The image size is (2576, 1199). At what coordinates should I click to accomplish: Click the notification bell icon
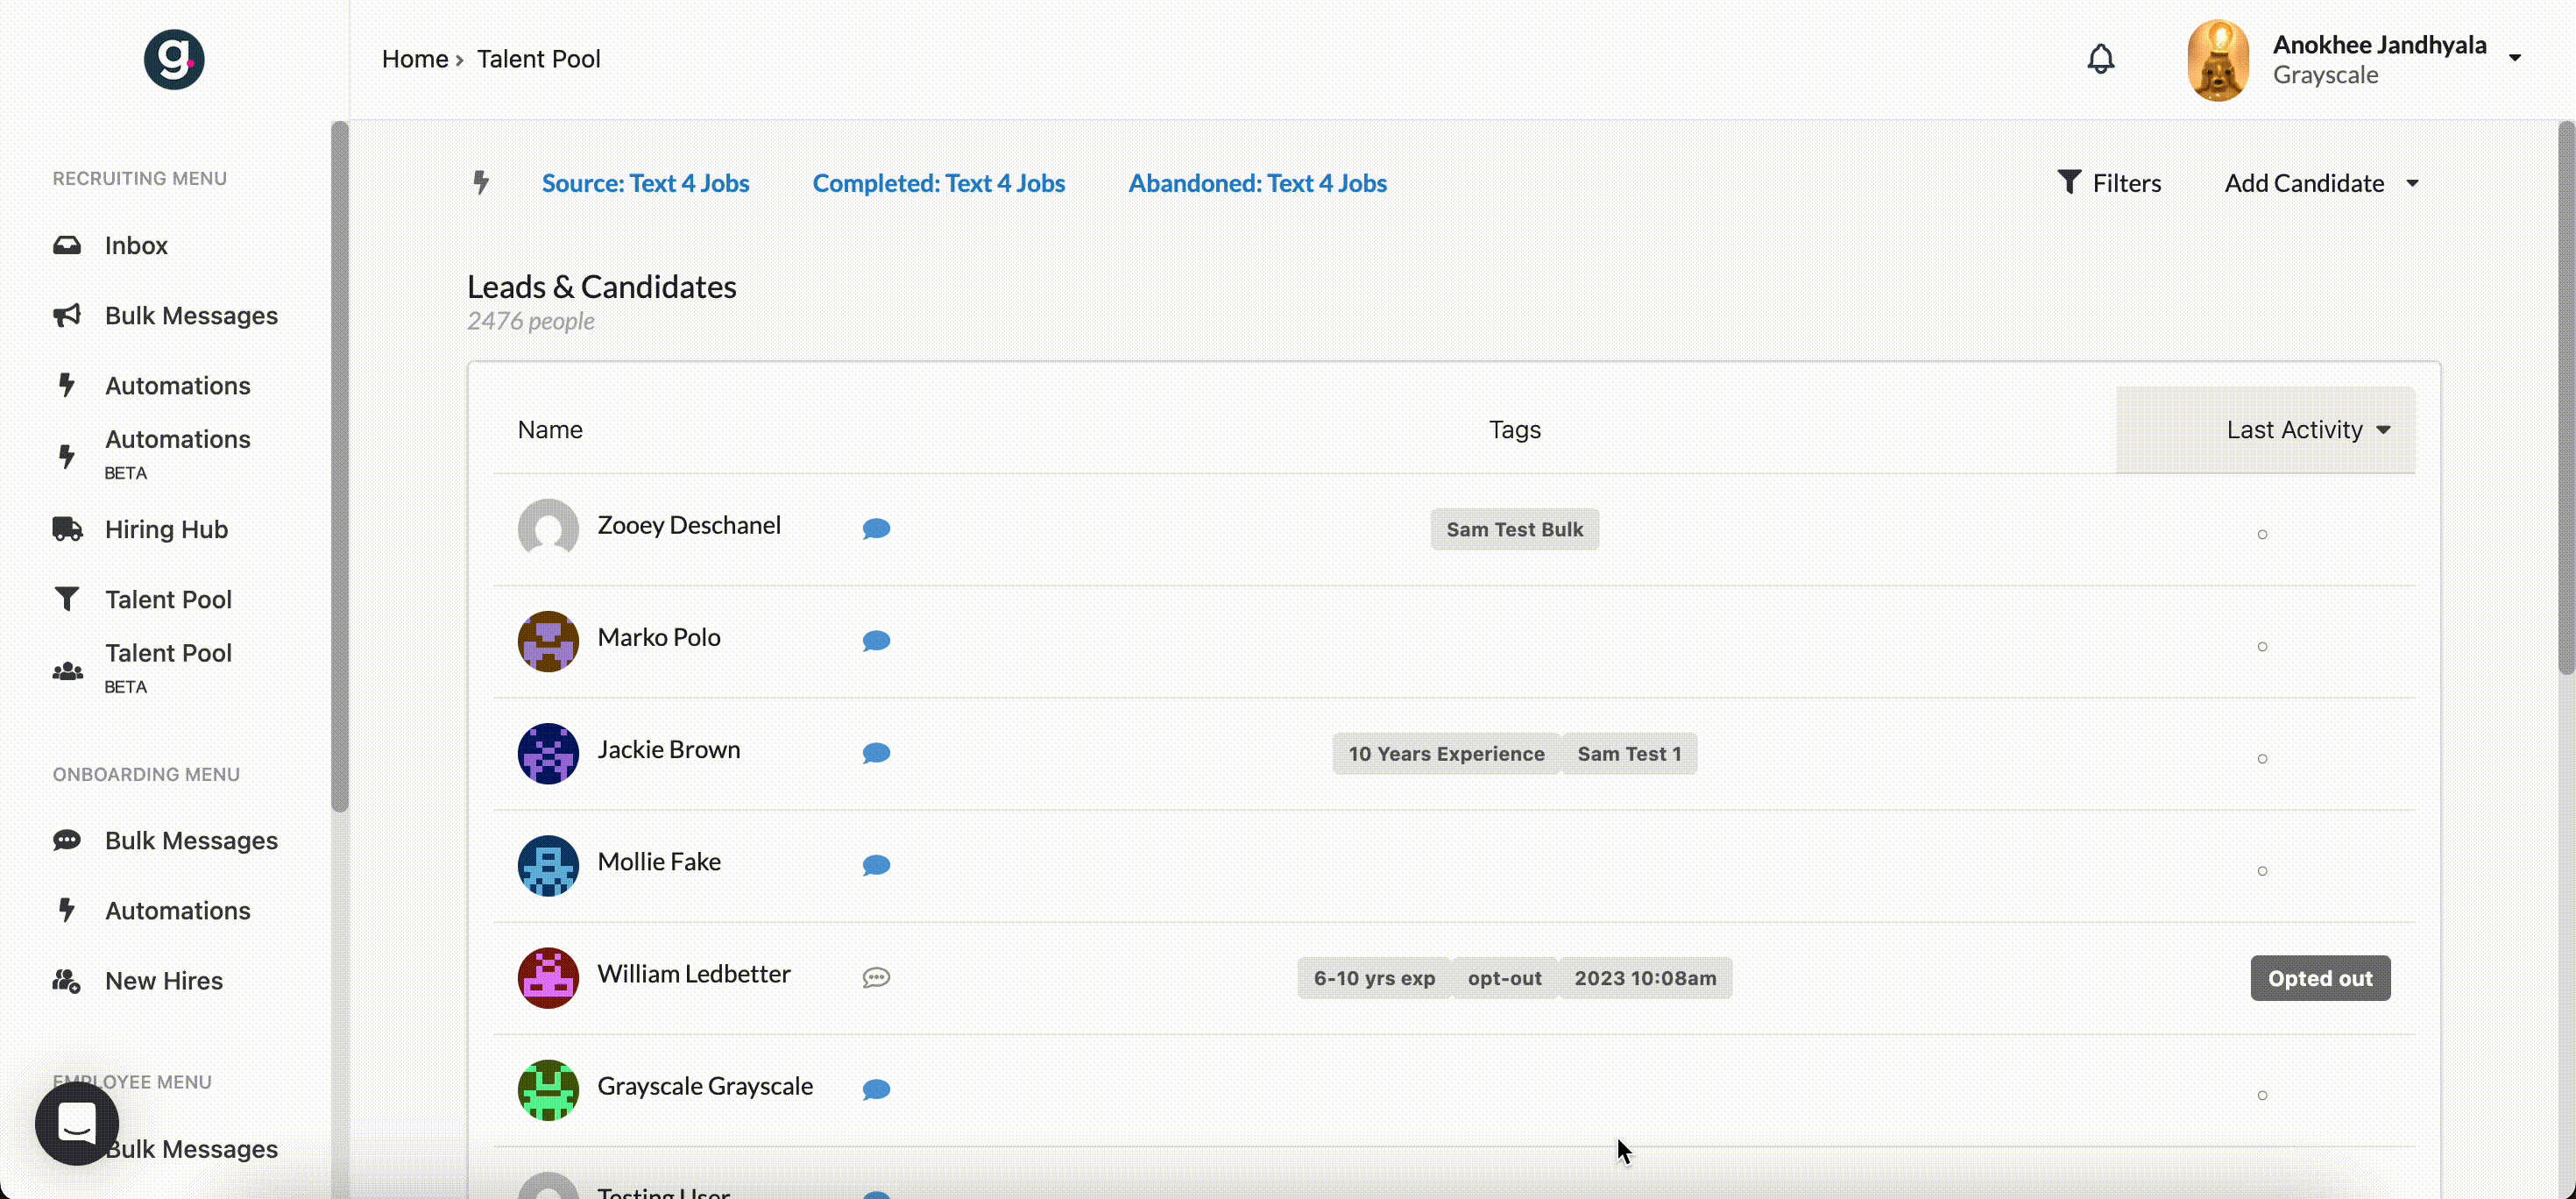pos(2100,59)
